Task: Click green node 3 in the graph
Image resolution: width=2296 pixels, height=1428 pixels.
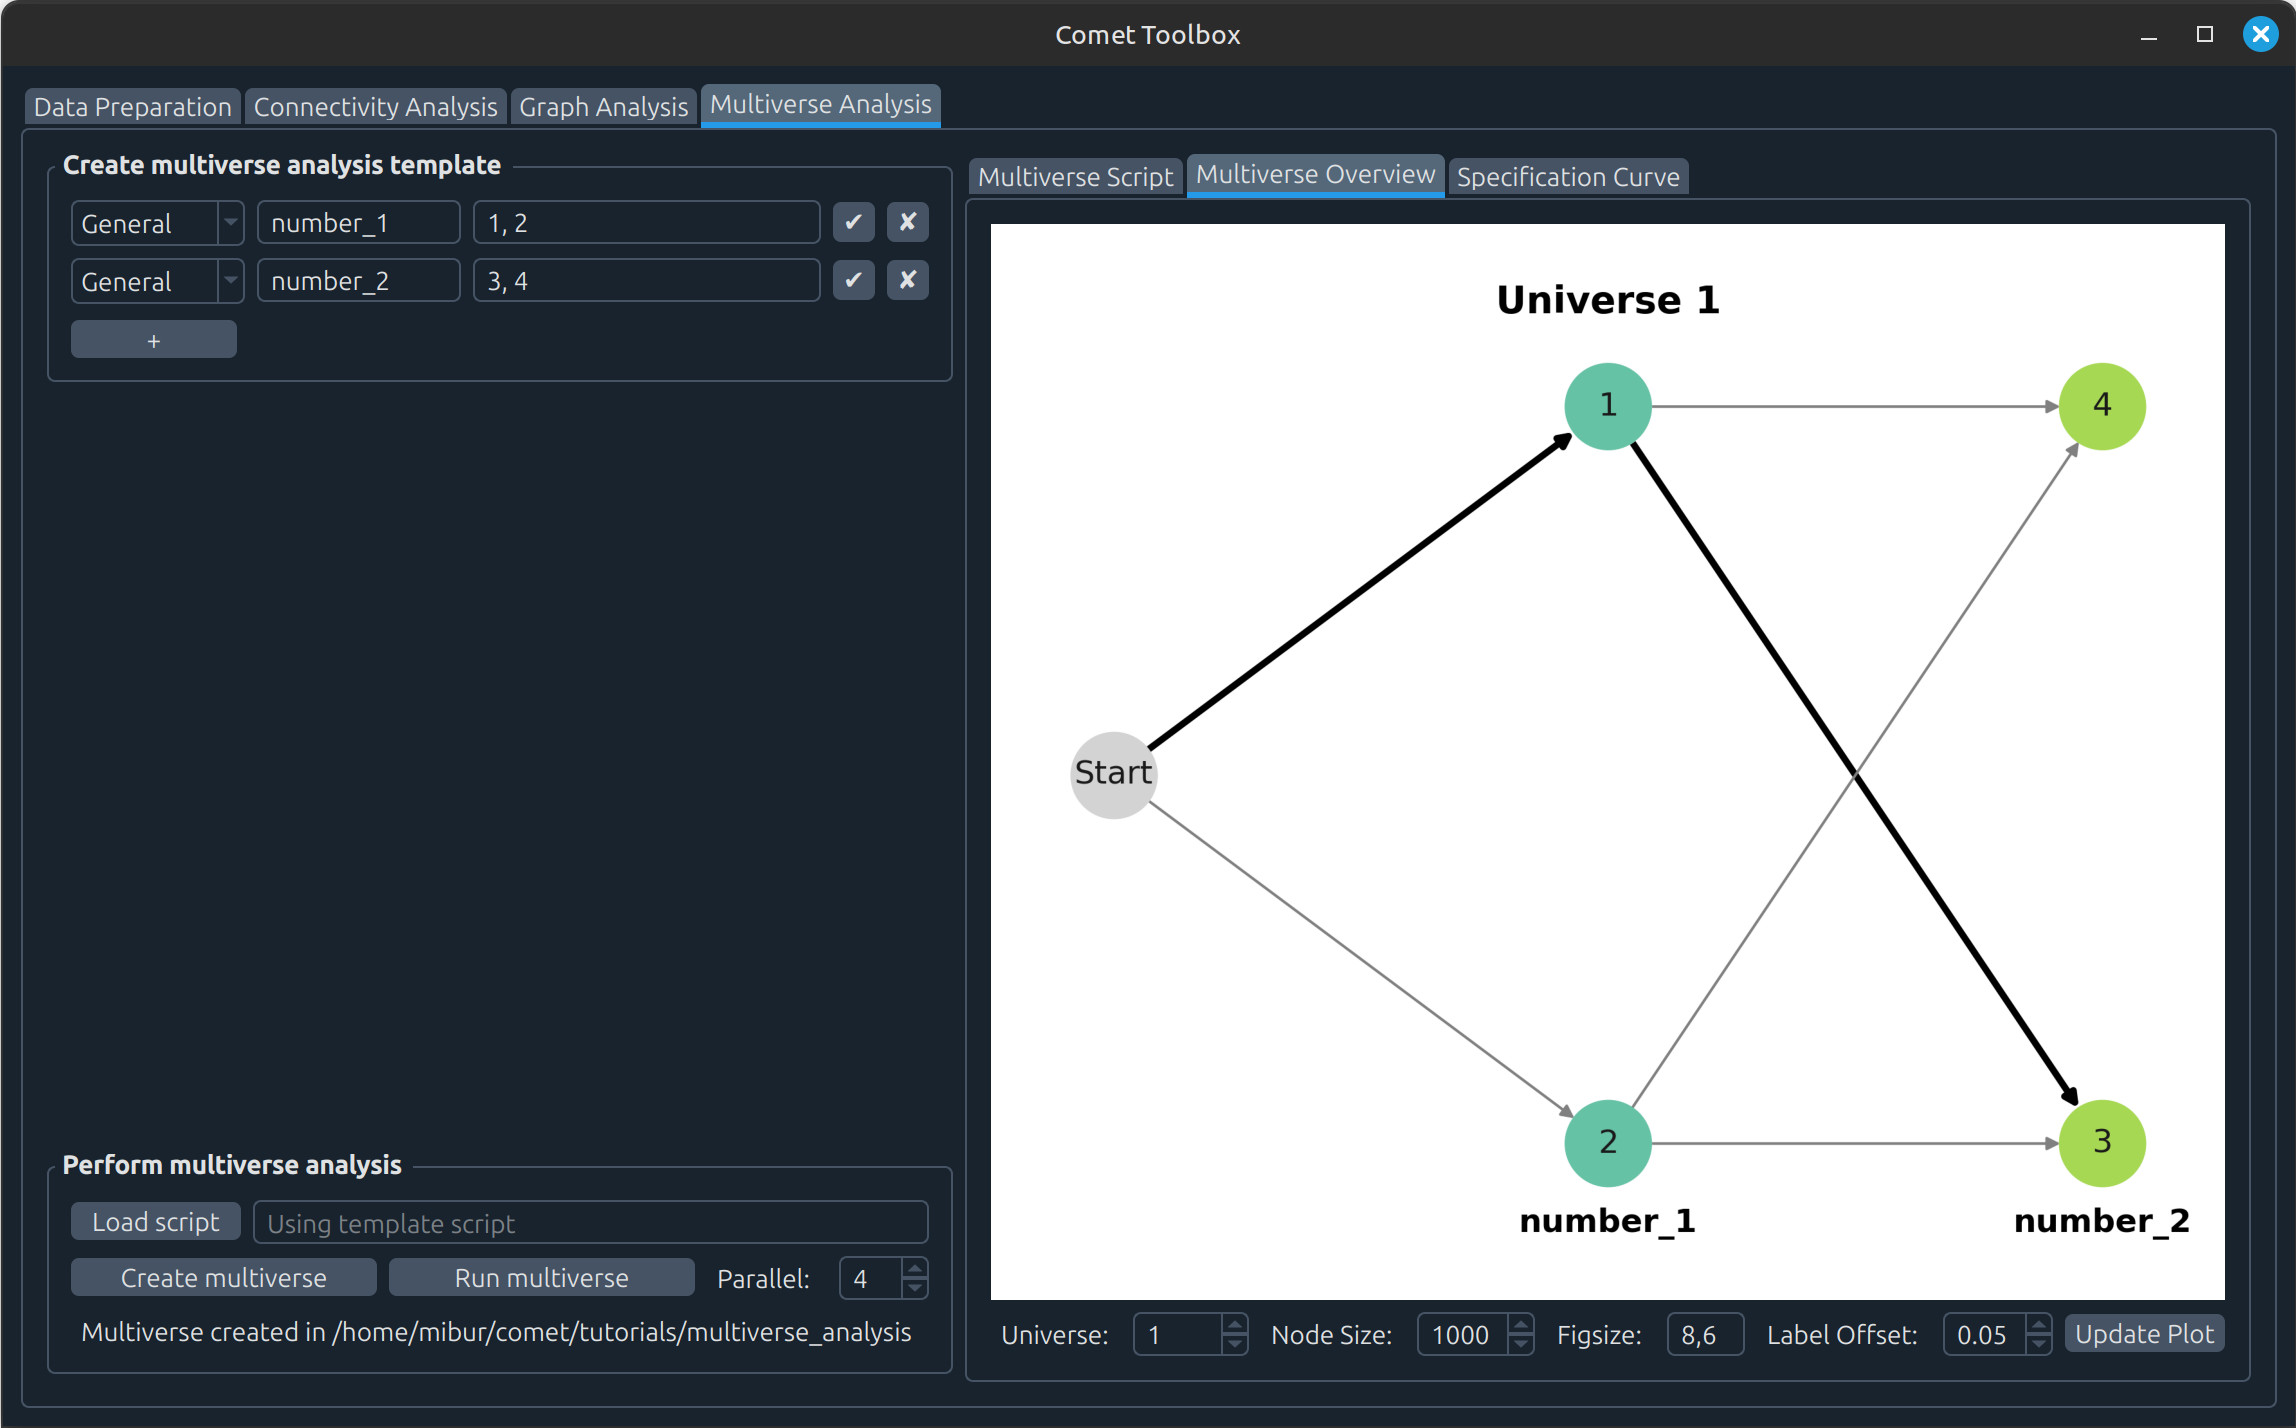Action: [2102, 1142]
